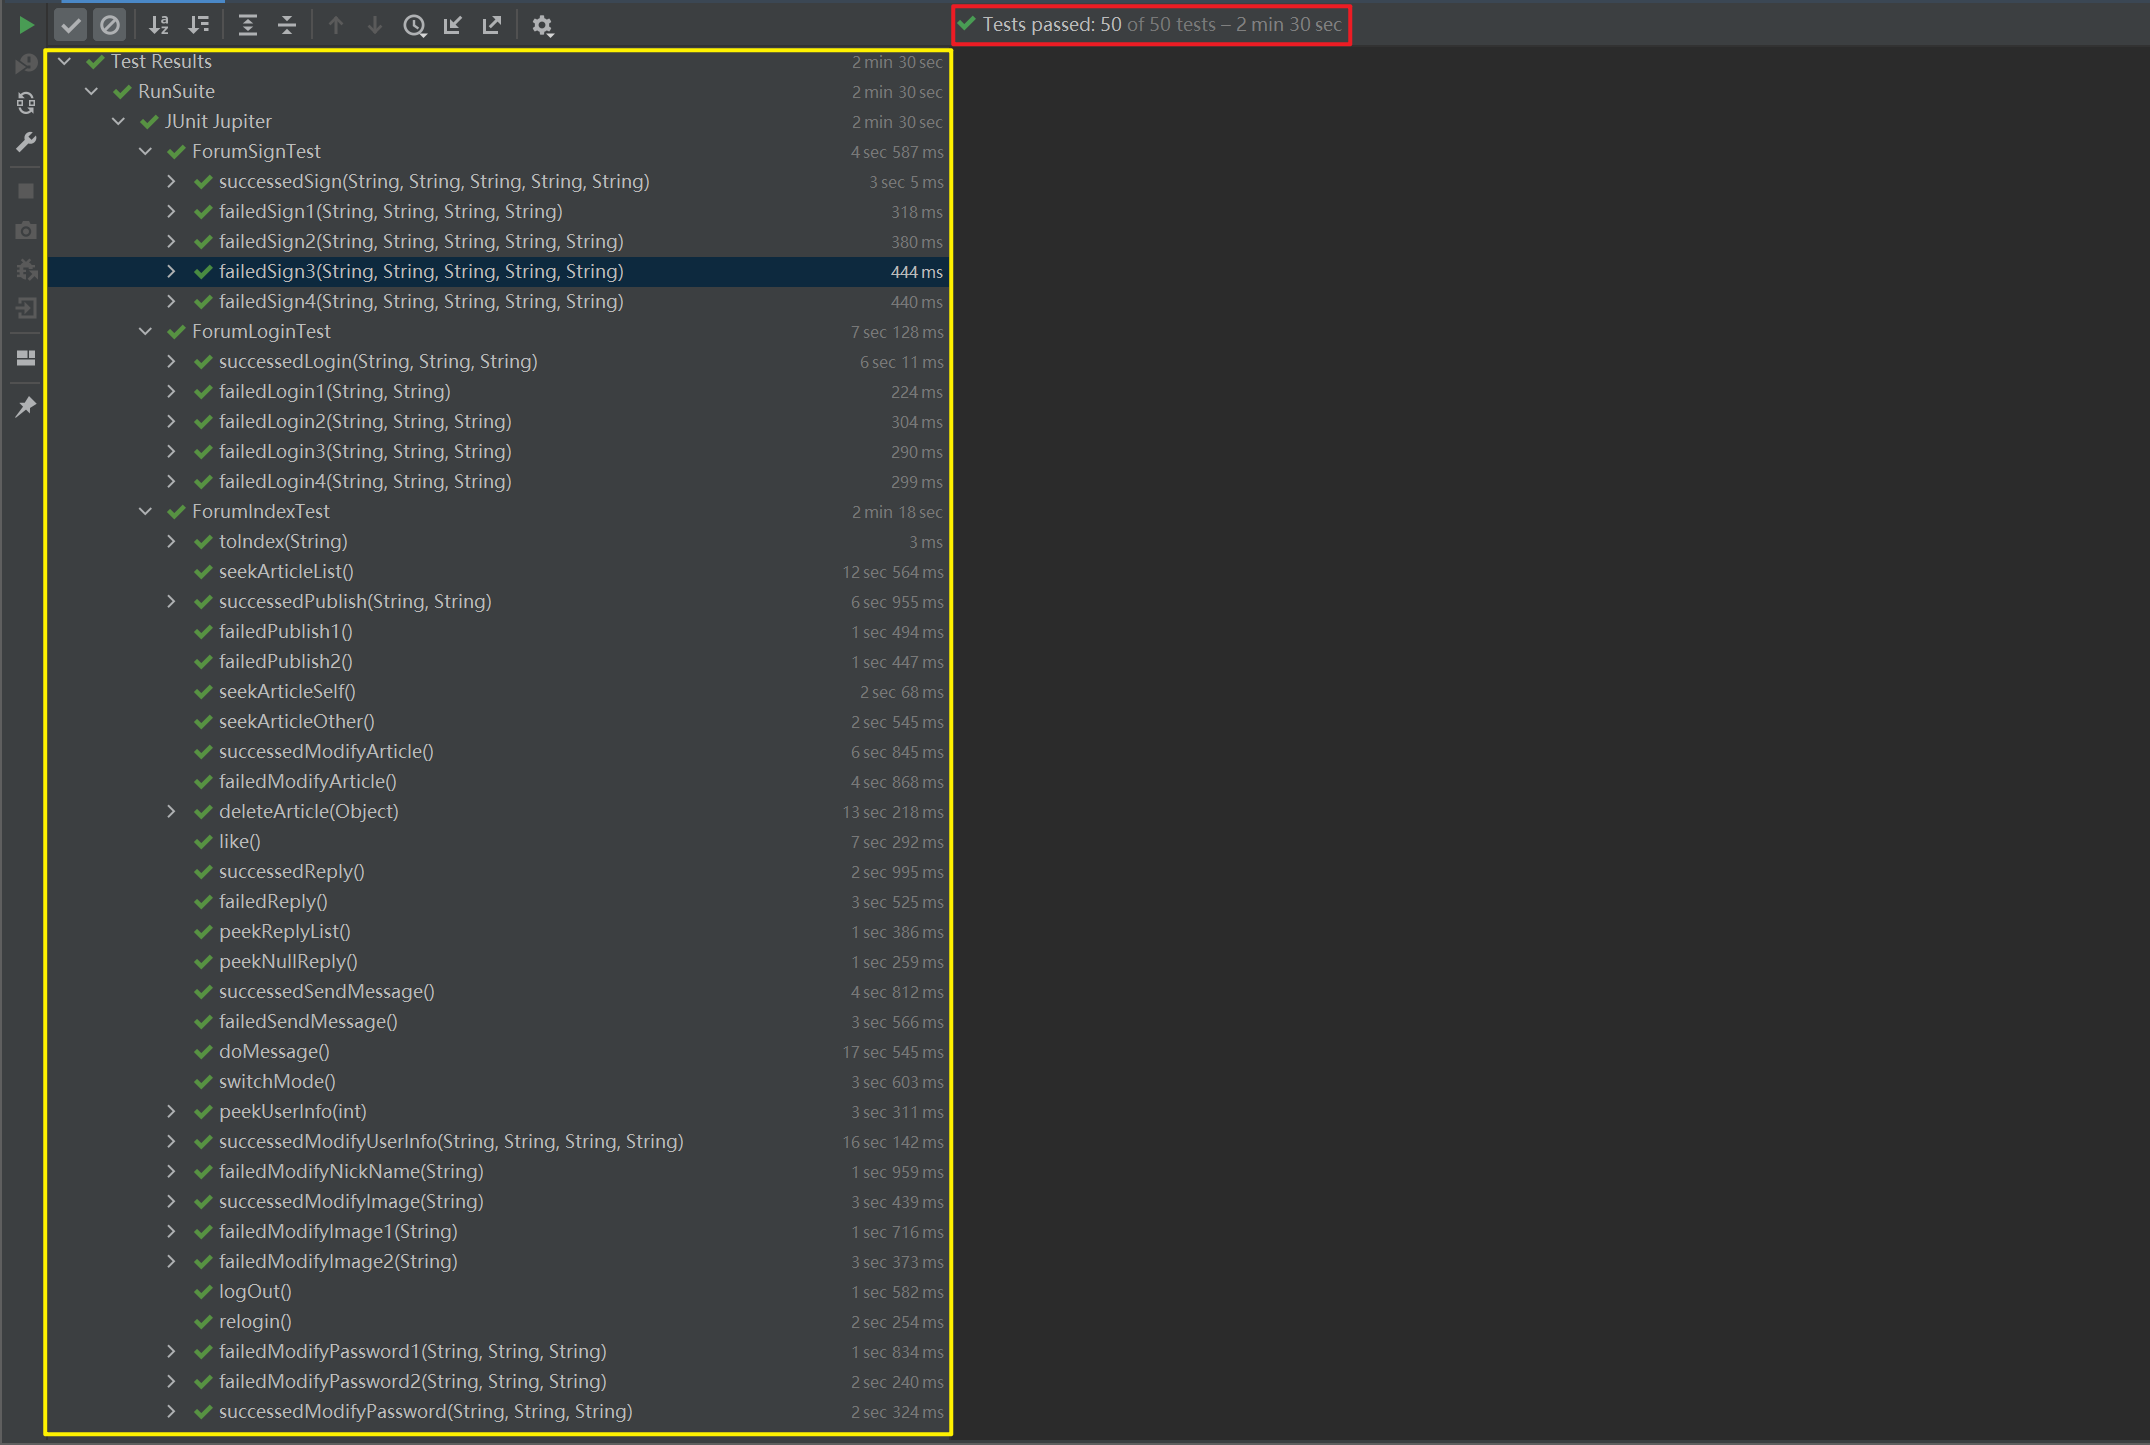
Task: Collapse the ForumLoginTest node
Action: click(146, 332)
